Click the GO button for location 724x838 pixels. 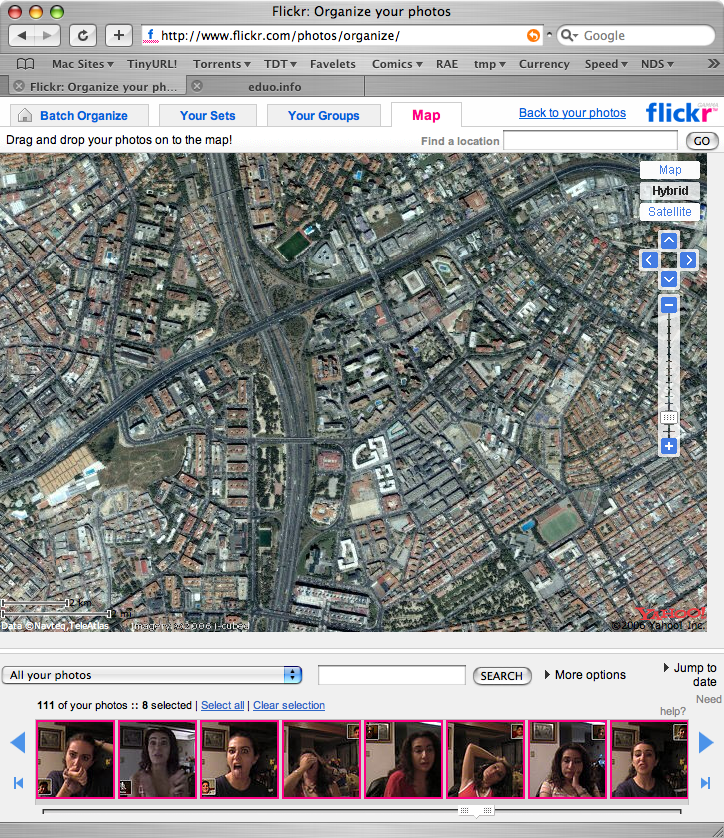(702, 141)
